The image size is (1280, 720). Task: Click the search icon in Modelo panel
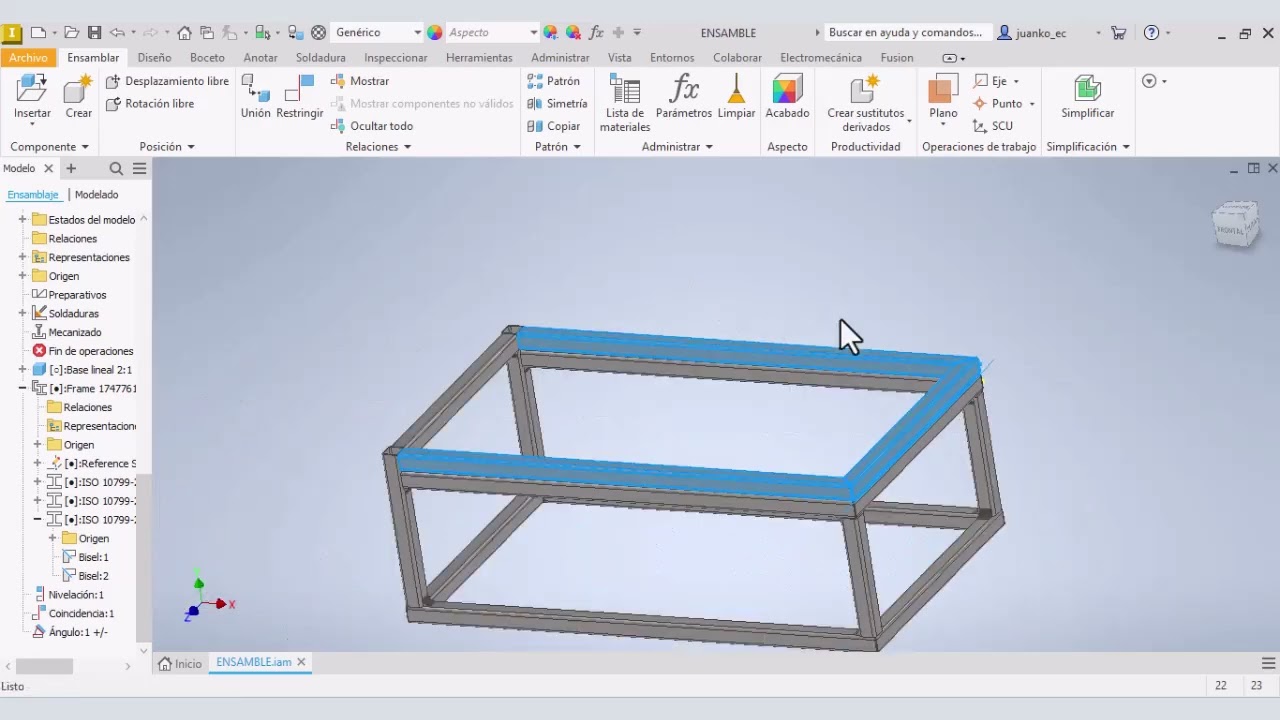(116, 168)
